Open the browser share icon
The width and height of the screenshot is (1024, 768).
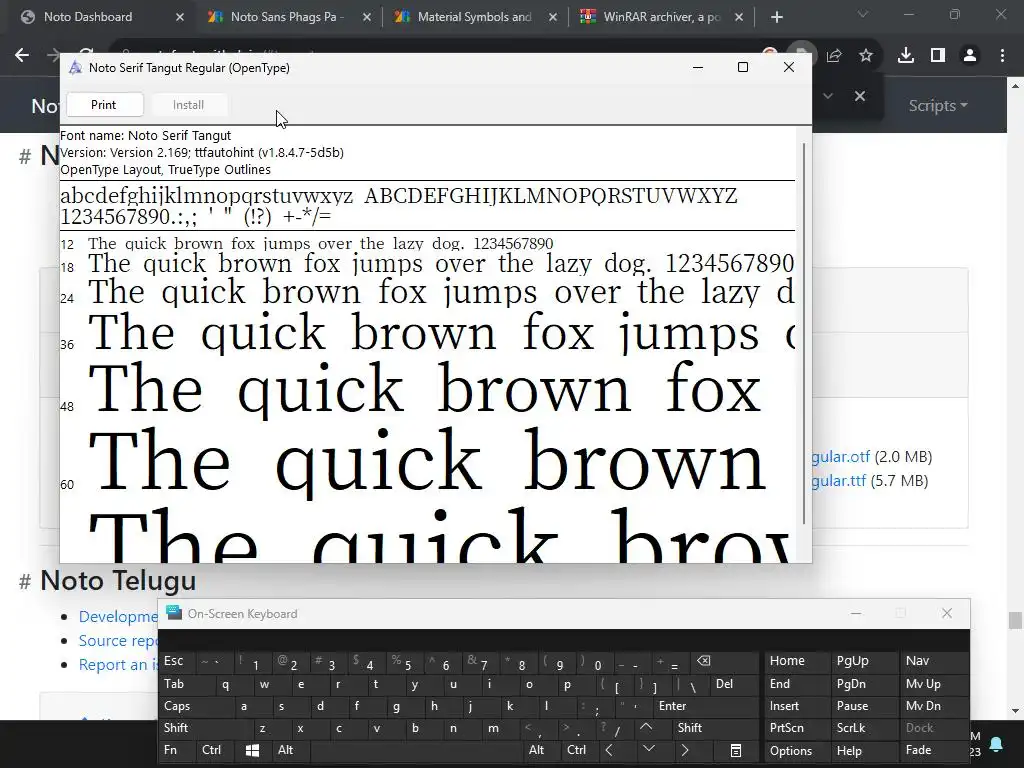pos(834,56)
